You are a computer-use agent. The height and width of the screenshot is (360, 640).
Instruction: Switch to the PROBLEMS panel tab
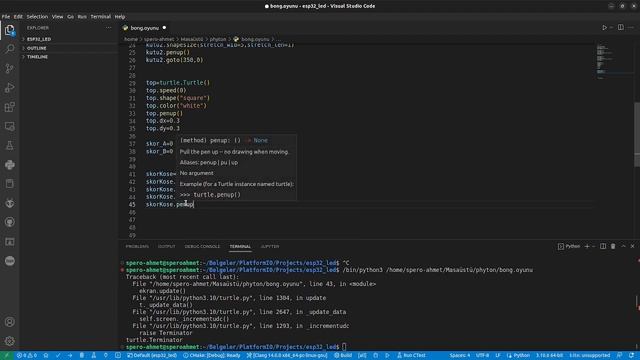point(137,247)
